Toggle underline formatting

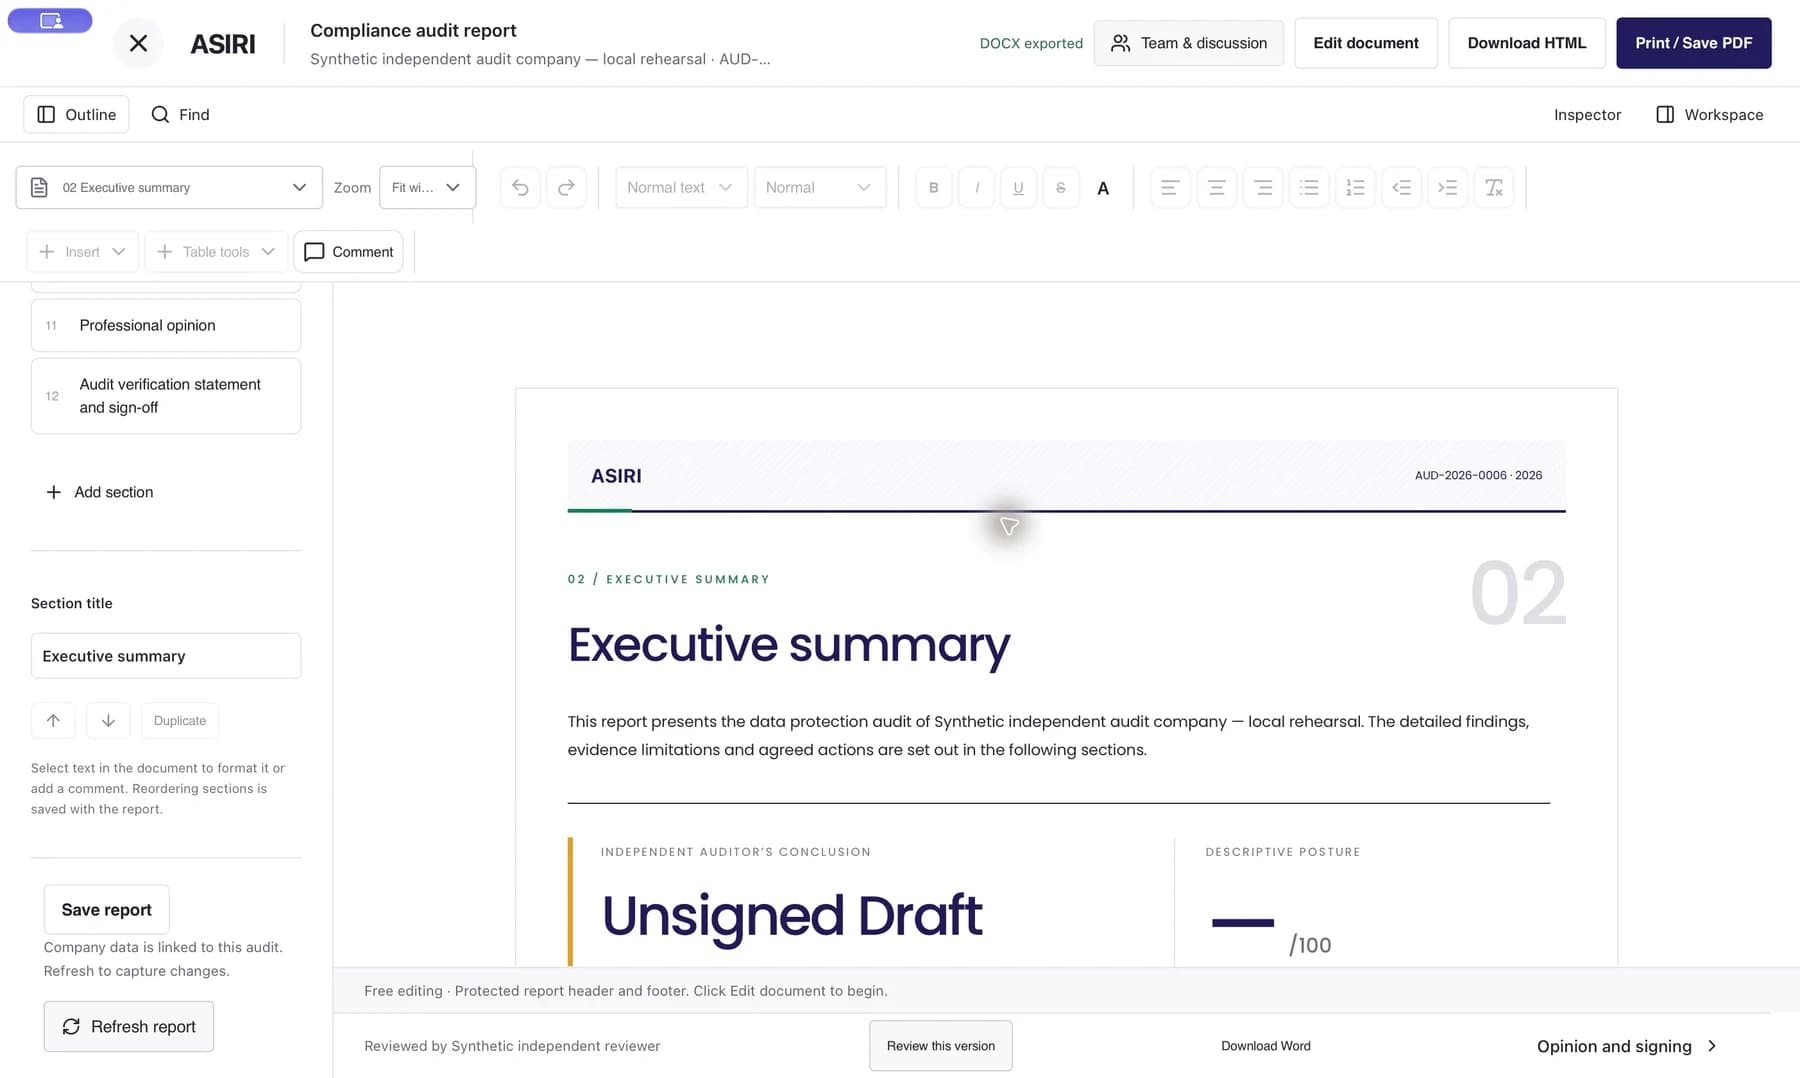click(1018, 187)
